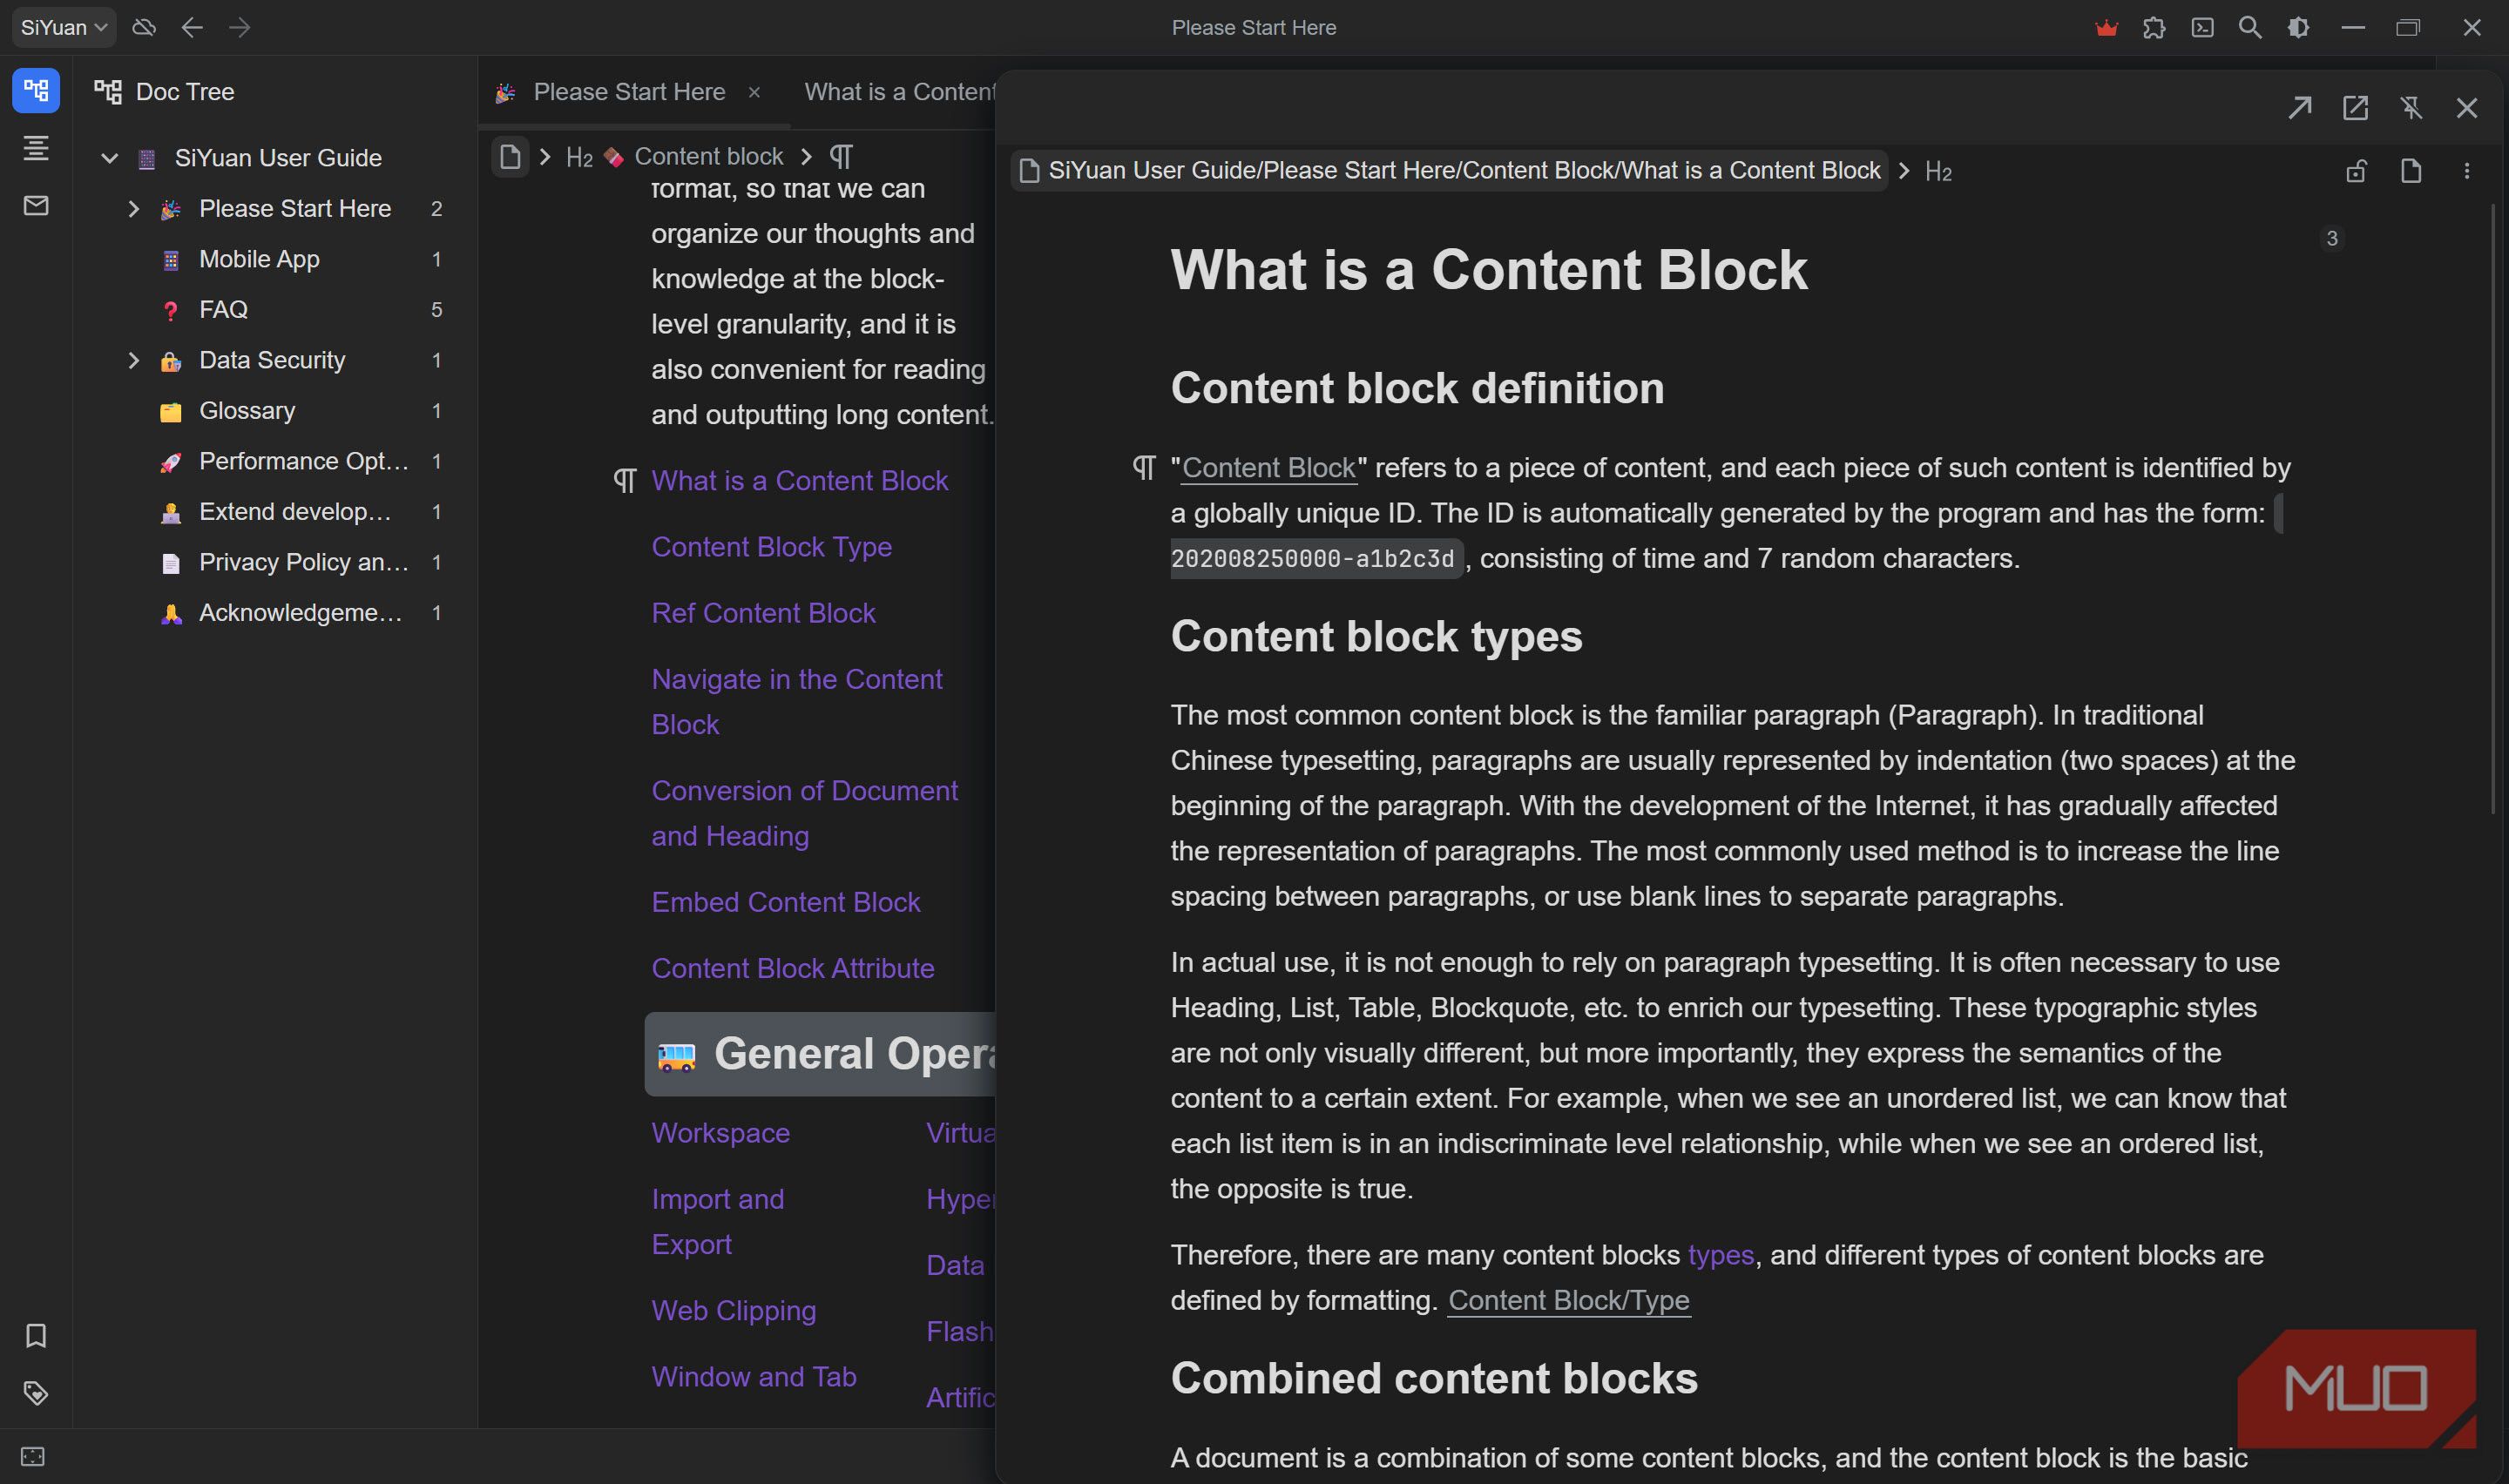Click the popup's open-in-tab arrow icon
The width and height of the screenshot is (2509, 1484).
click(2299, 107)
